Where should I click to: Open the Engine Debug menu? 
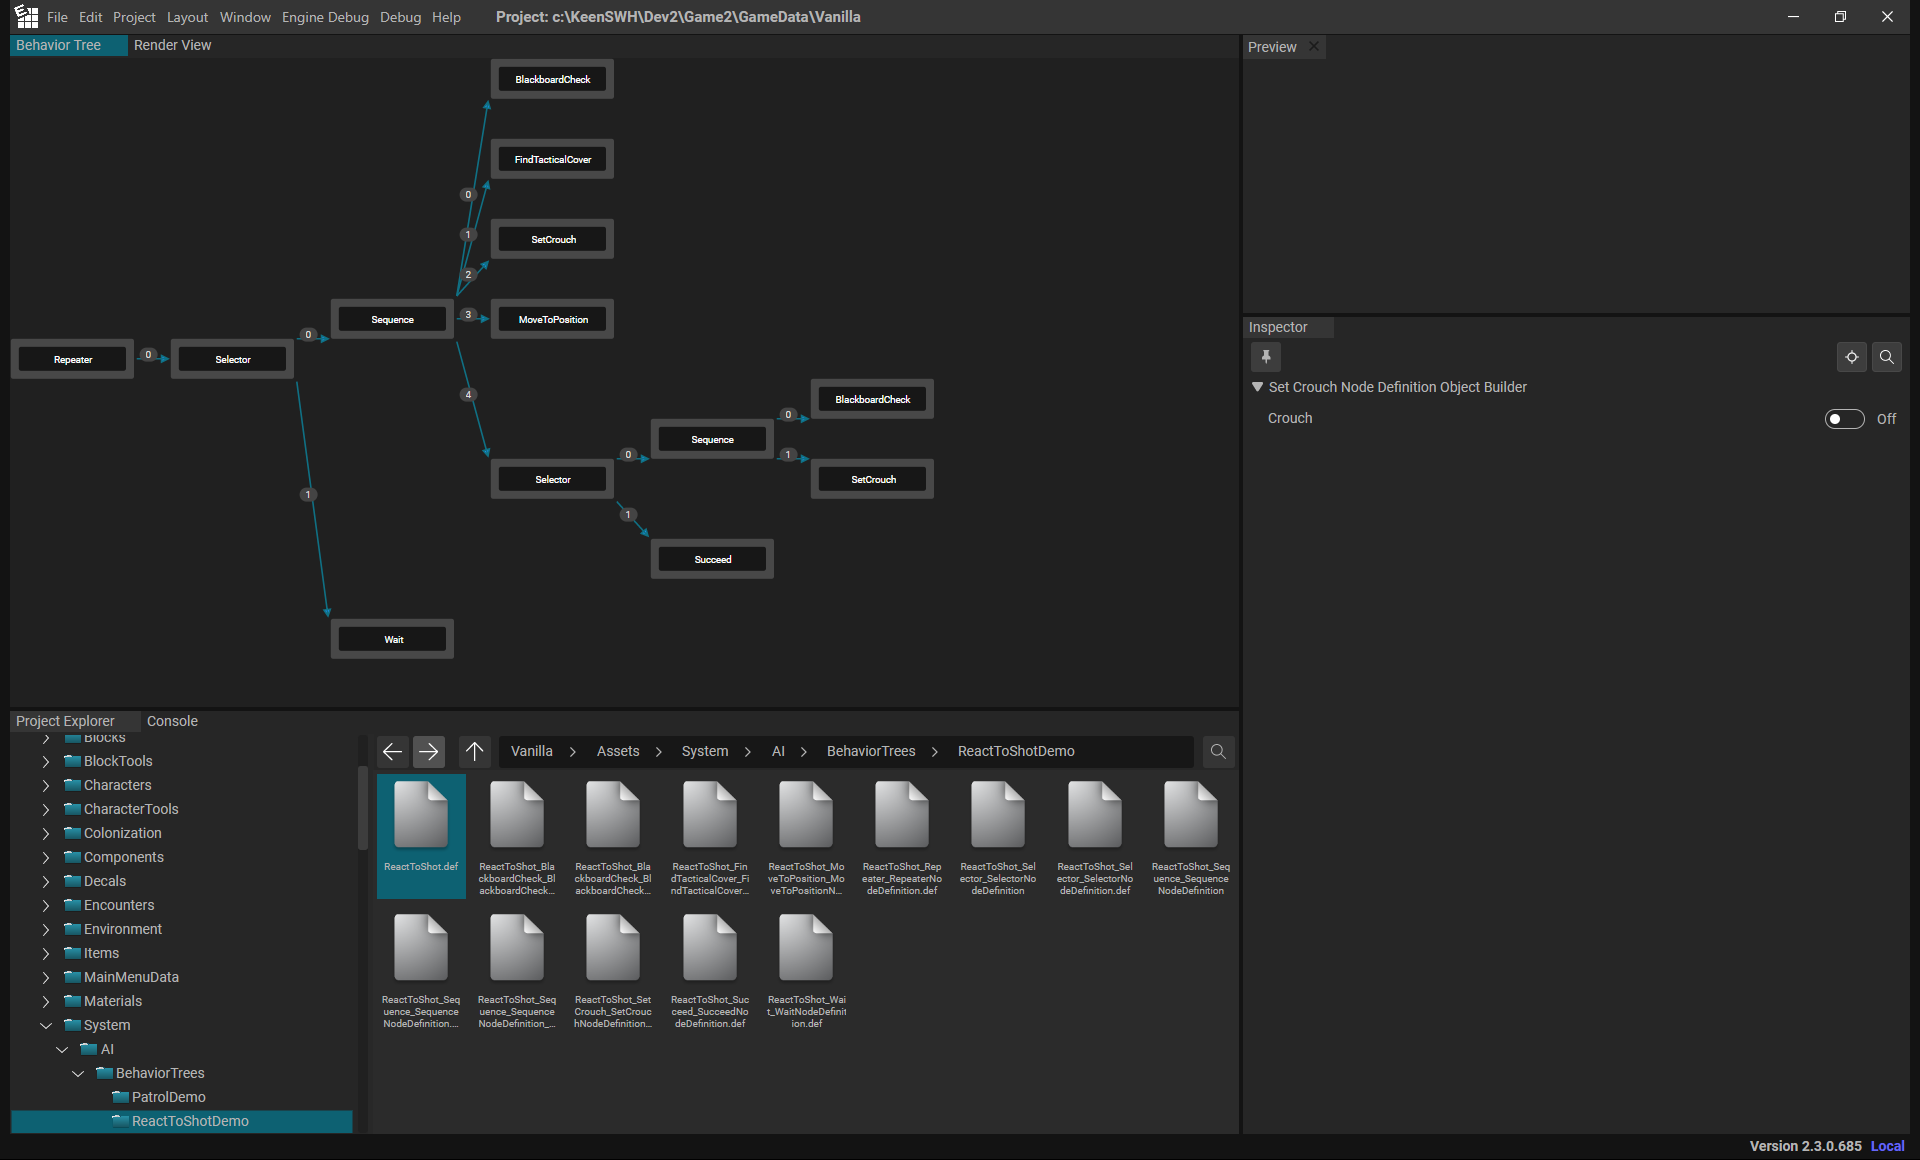click(x=325, y=17)
